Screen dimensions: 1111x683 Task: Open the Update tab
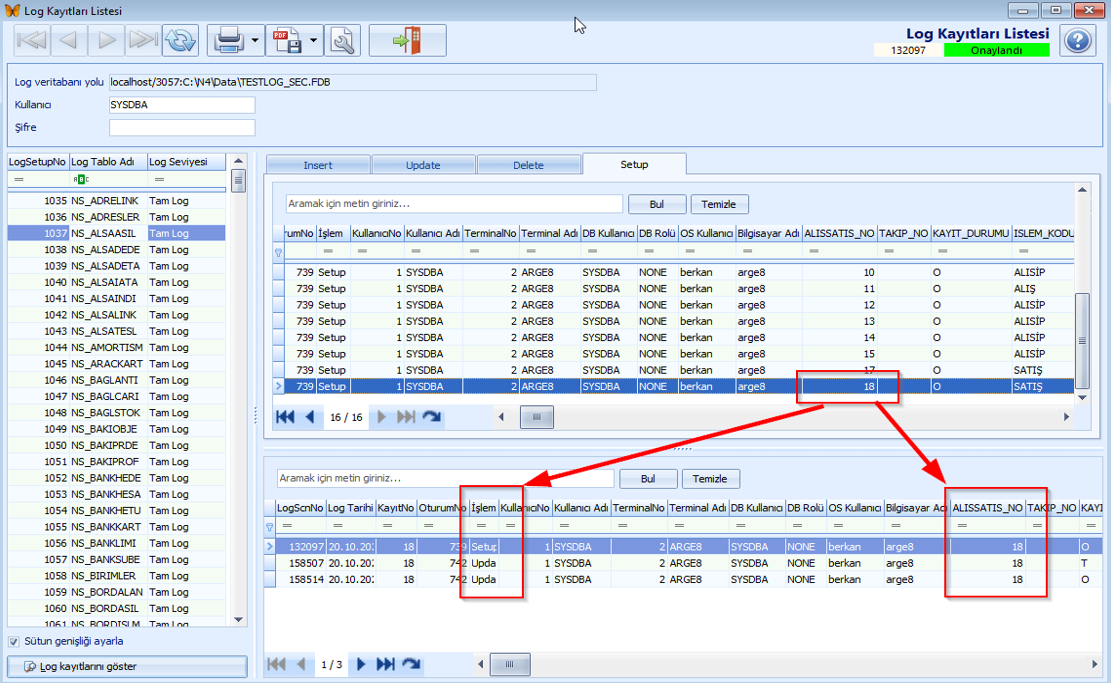pyautogui.click(x=423, y=165)
